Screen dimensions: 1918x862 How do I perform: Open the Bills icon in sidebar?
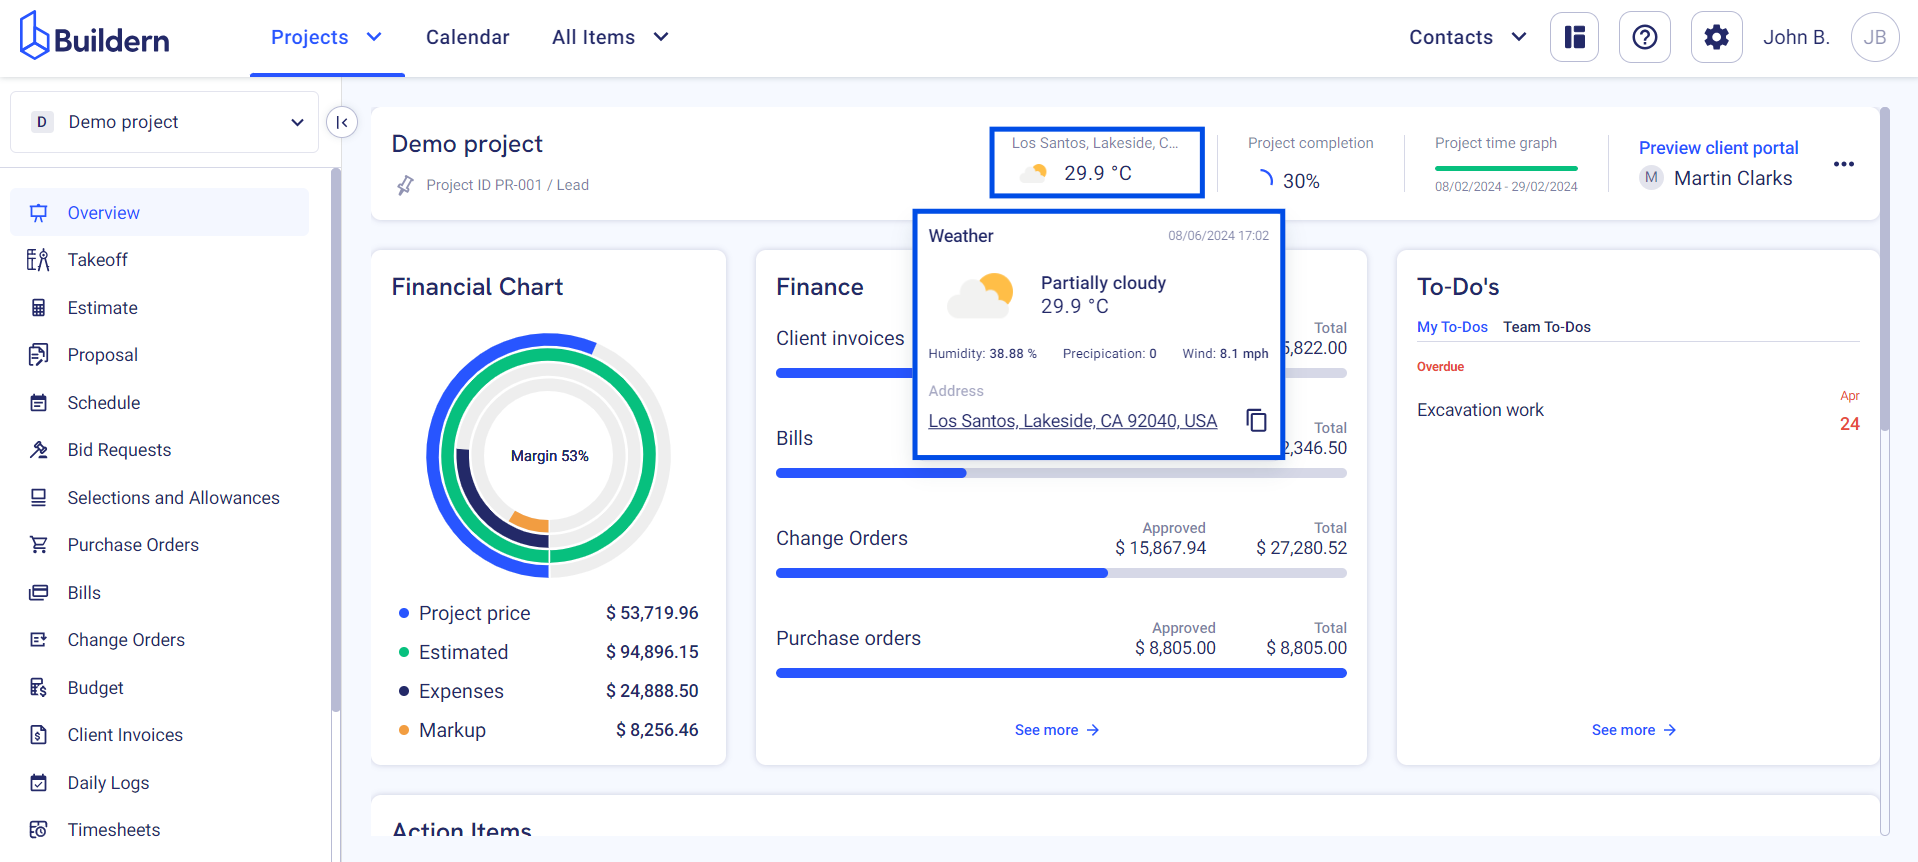pyautogui.click(x=38, y=593)
